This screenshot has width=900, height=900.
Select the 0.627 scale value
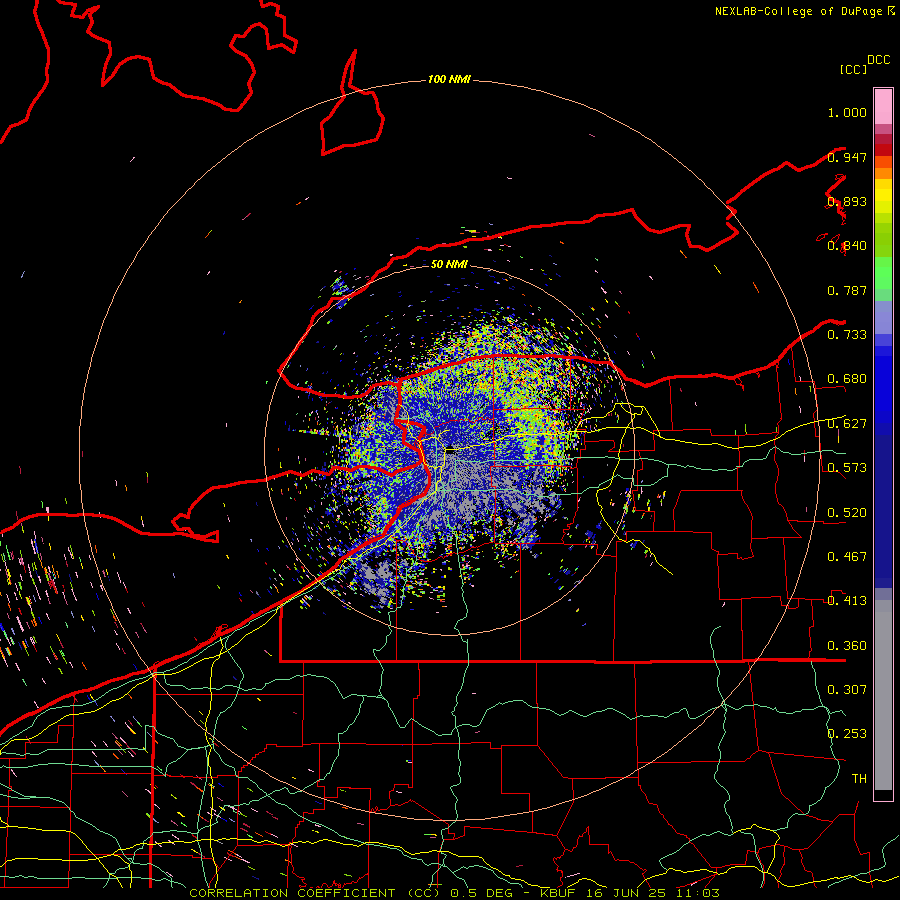pos(847,424)
